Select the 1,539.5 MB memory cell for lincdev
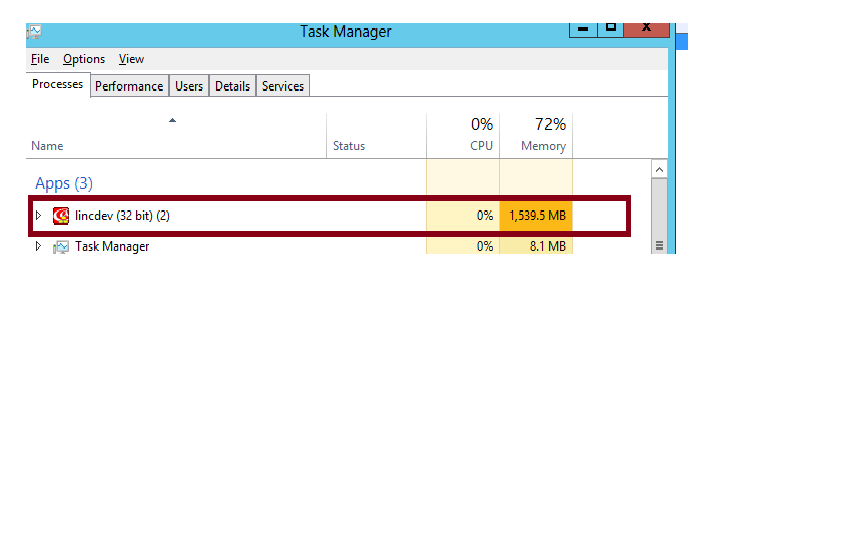 point(537,215)
